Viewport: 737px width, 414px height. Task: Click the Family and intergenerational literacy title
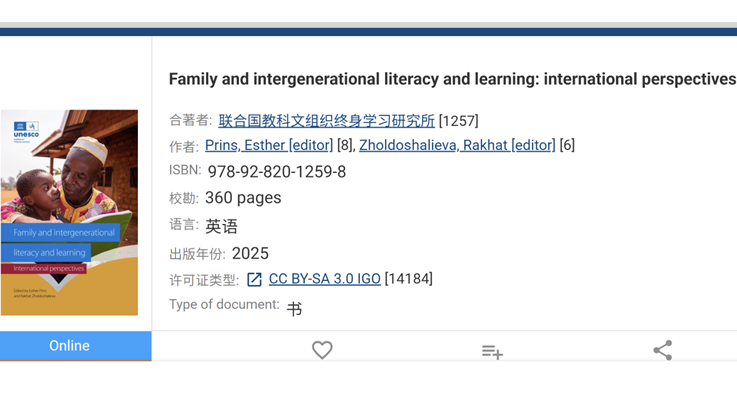tap(452, 79)
